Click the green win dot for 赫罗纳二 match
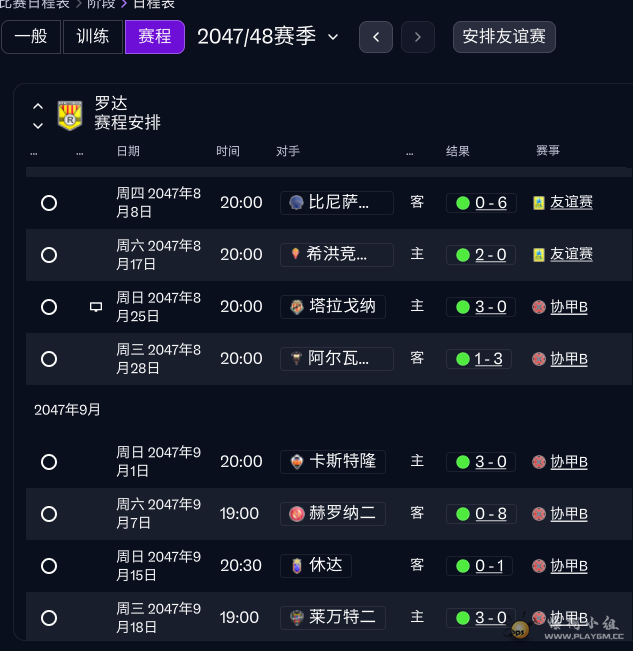This screenshot has height=651, width=633. (x=463, y=514)
